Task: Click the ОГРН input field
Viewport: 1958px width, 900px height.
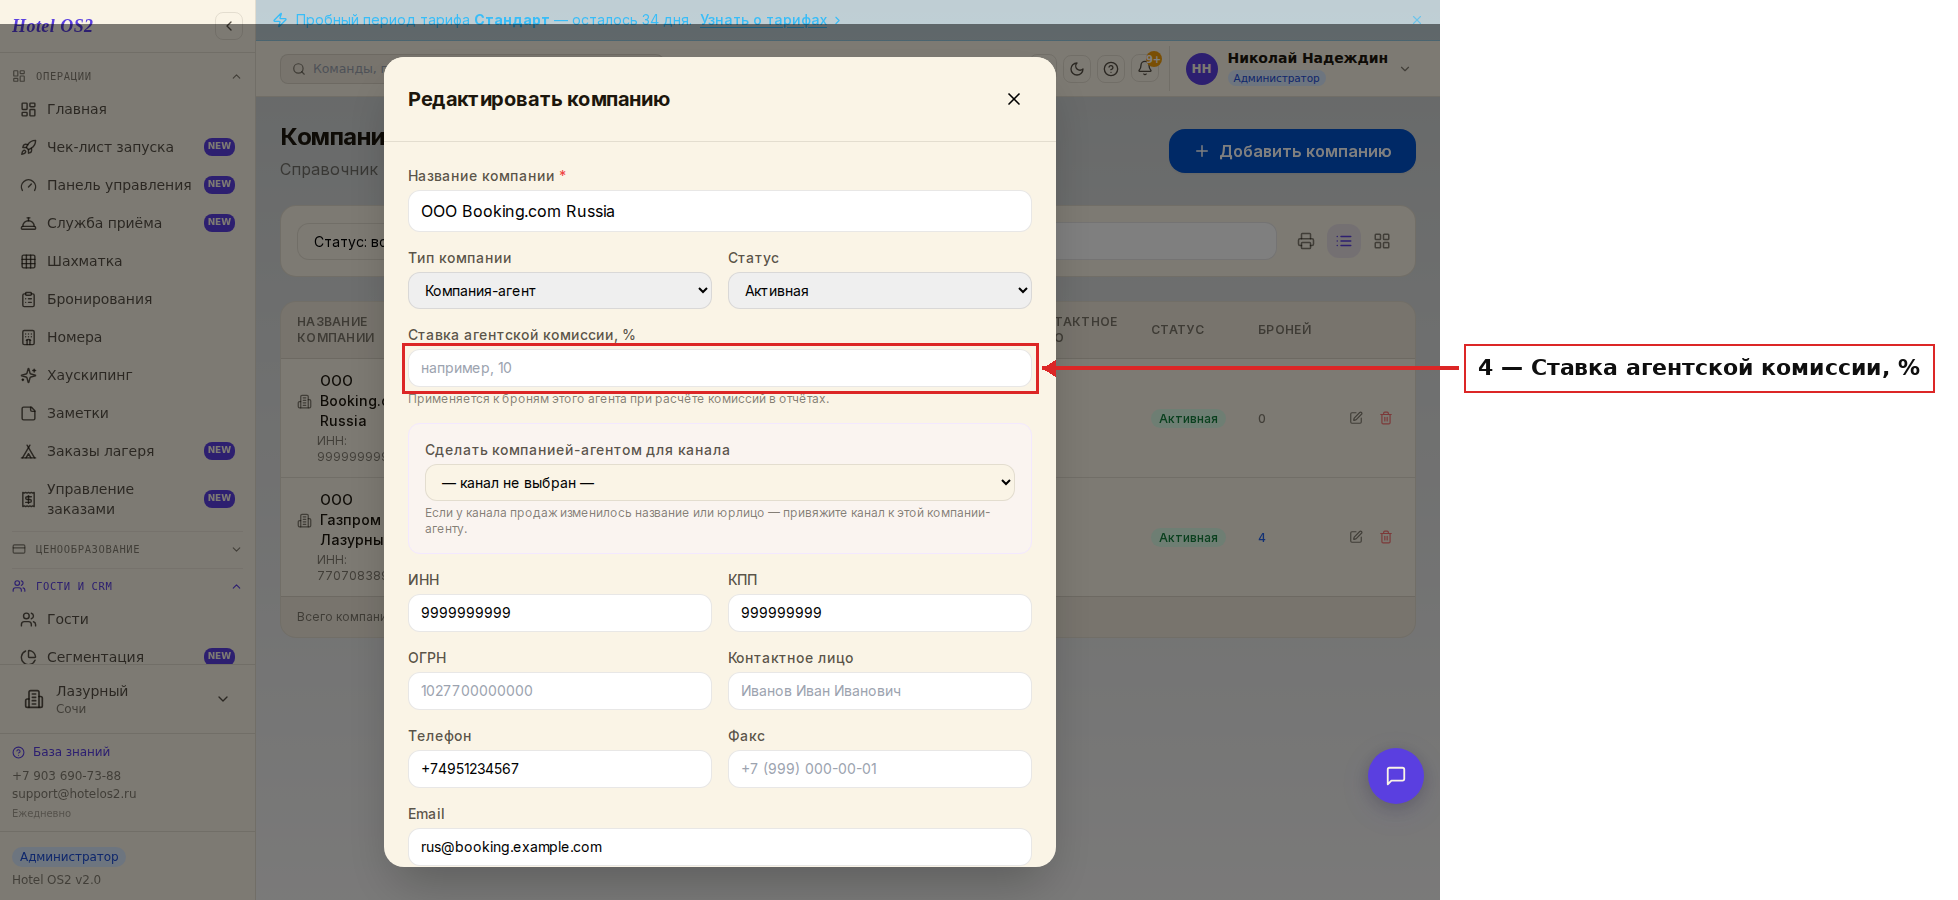Action: click(560, 691)
